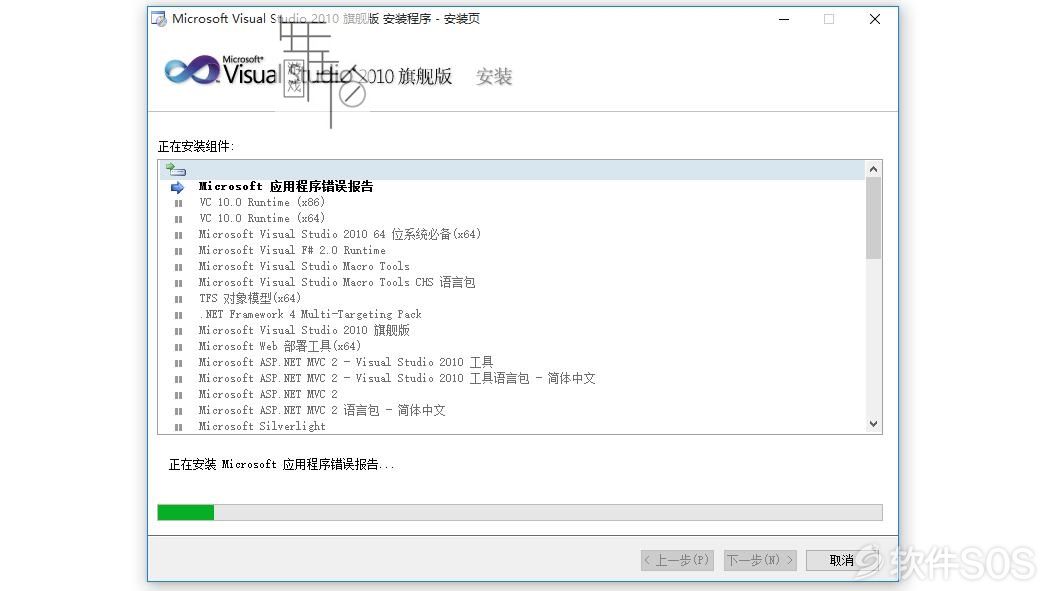The image size is (1051, 591).
Task: Click pending icon beside .NET Framework 4 Multi-Targeting Pack
Action: [178, 315]
